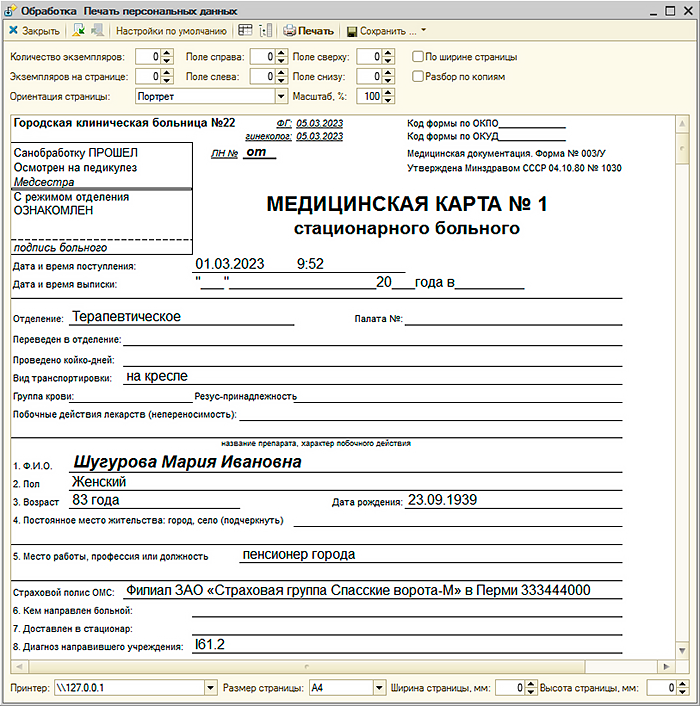The width and height of the screenshot is (700, 706).
Task: Click the Поле справа input field
Action: [260, 57]
